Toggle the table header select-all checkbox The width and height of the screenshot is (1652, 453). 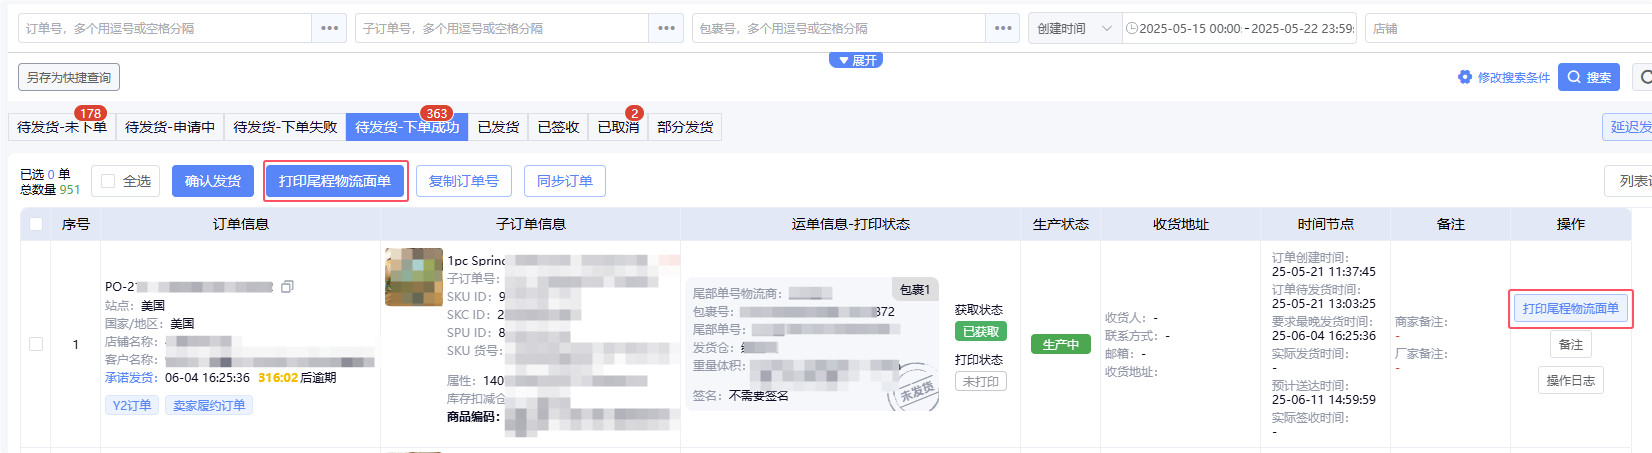(x=36, y=224)
